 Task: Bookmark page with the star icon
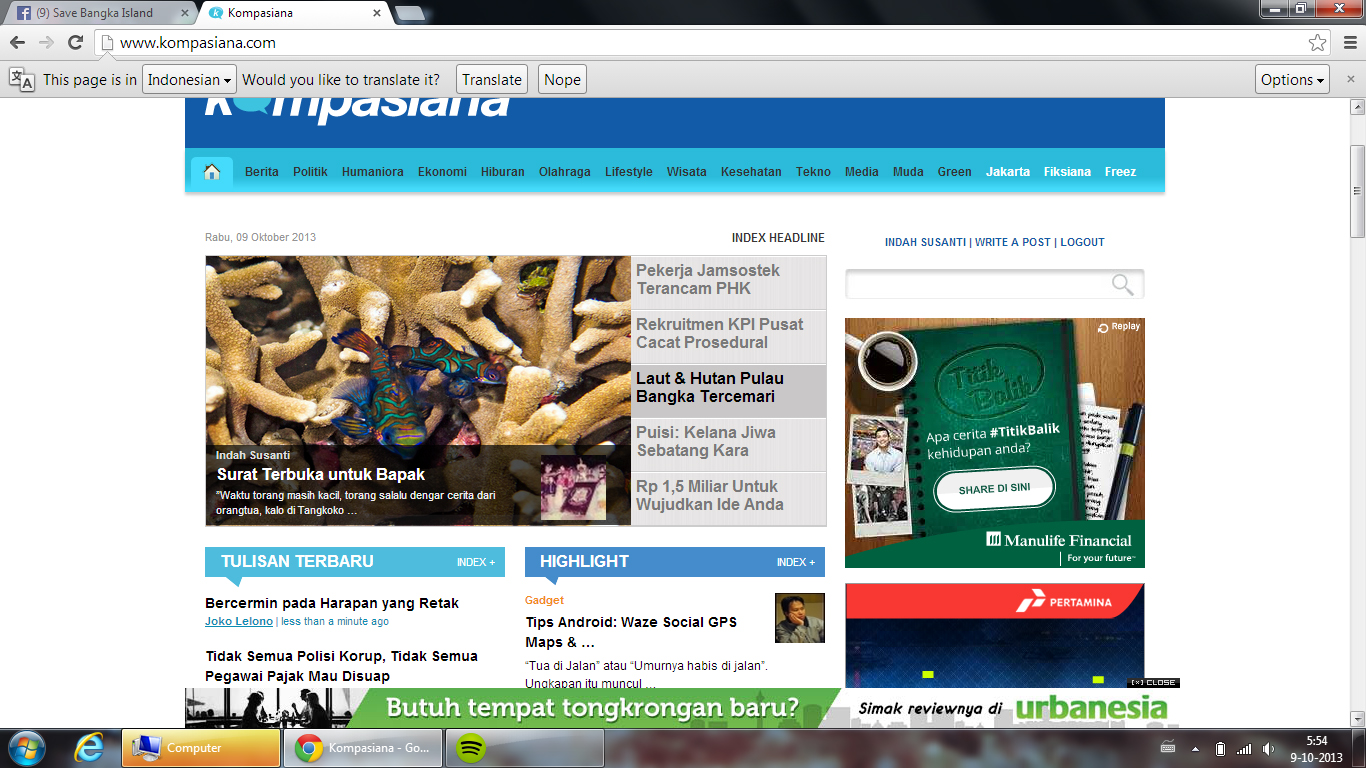click(1317, 43)
